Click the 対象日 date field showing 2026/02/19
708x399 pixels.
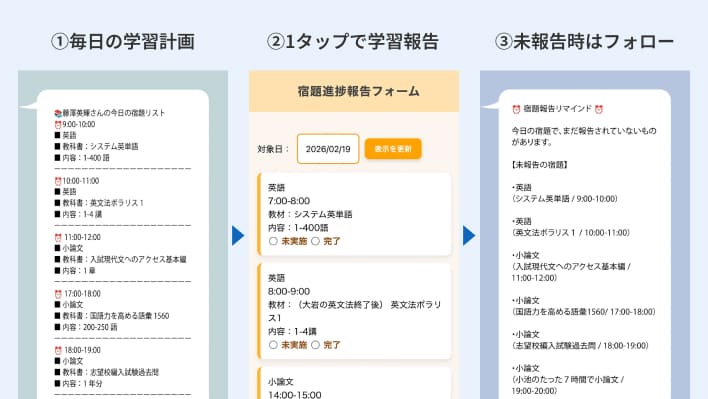(x=328, y=149)
